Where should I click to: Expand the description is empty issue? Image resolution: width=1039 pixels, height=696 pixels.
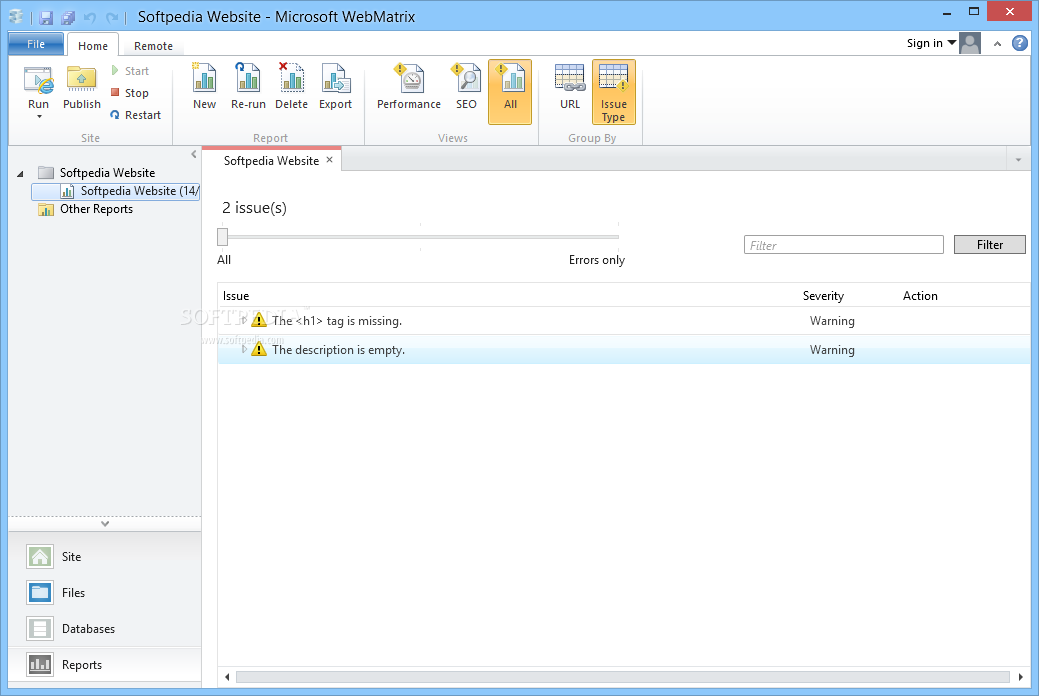pos(244,349)
